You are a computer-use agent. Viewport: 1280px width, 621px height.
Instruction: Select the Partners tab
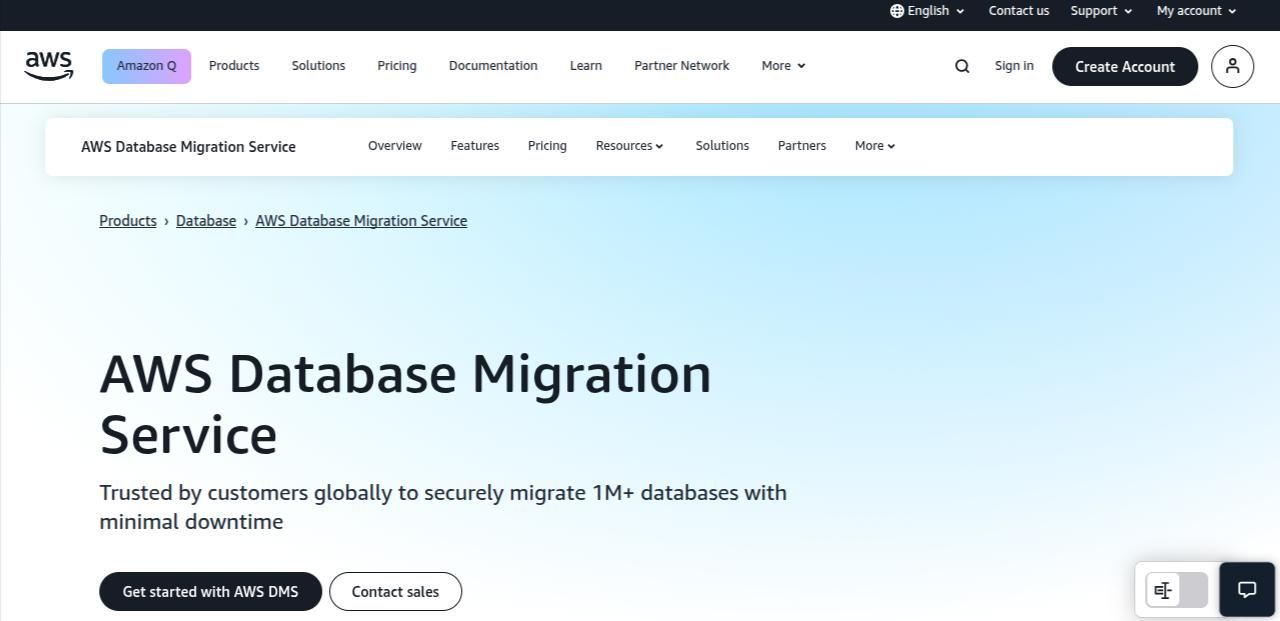click(x=802, y=146)
